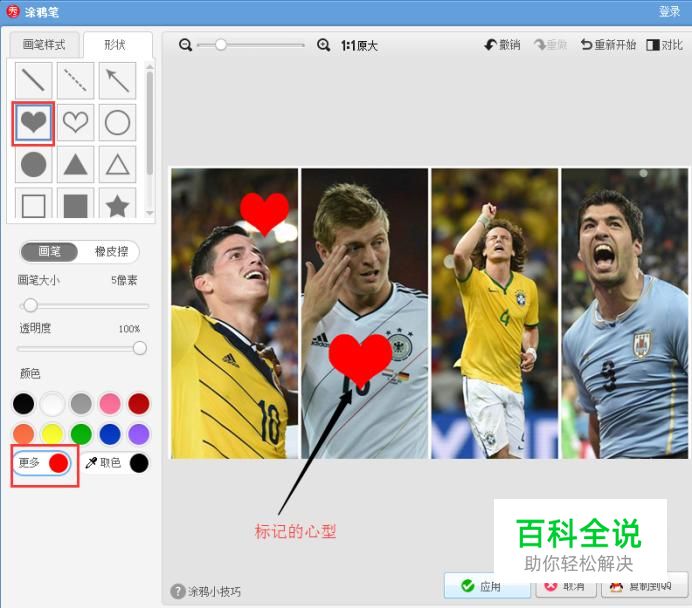The width and height of the screenshot is (692, 608).
Task: Activate the 画笔 brush mode
Action: pos(49,251)
